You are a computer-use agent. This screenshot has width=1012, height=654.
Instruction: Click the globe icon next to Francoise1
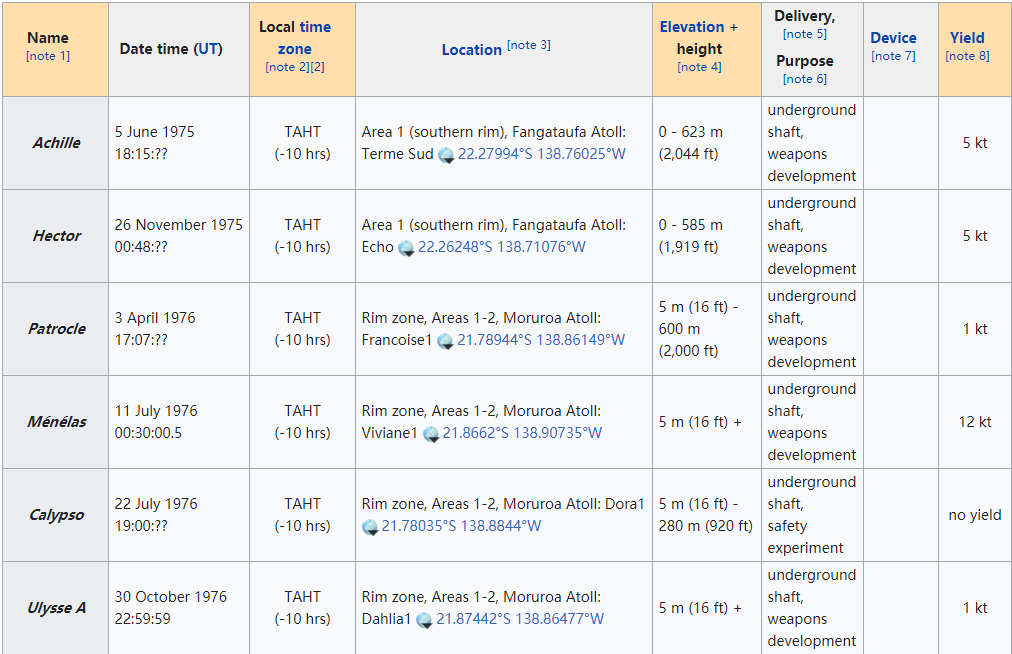coord(445,341)
